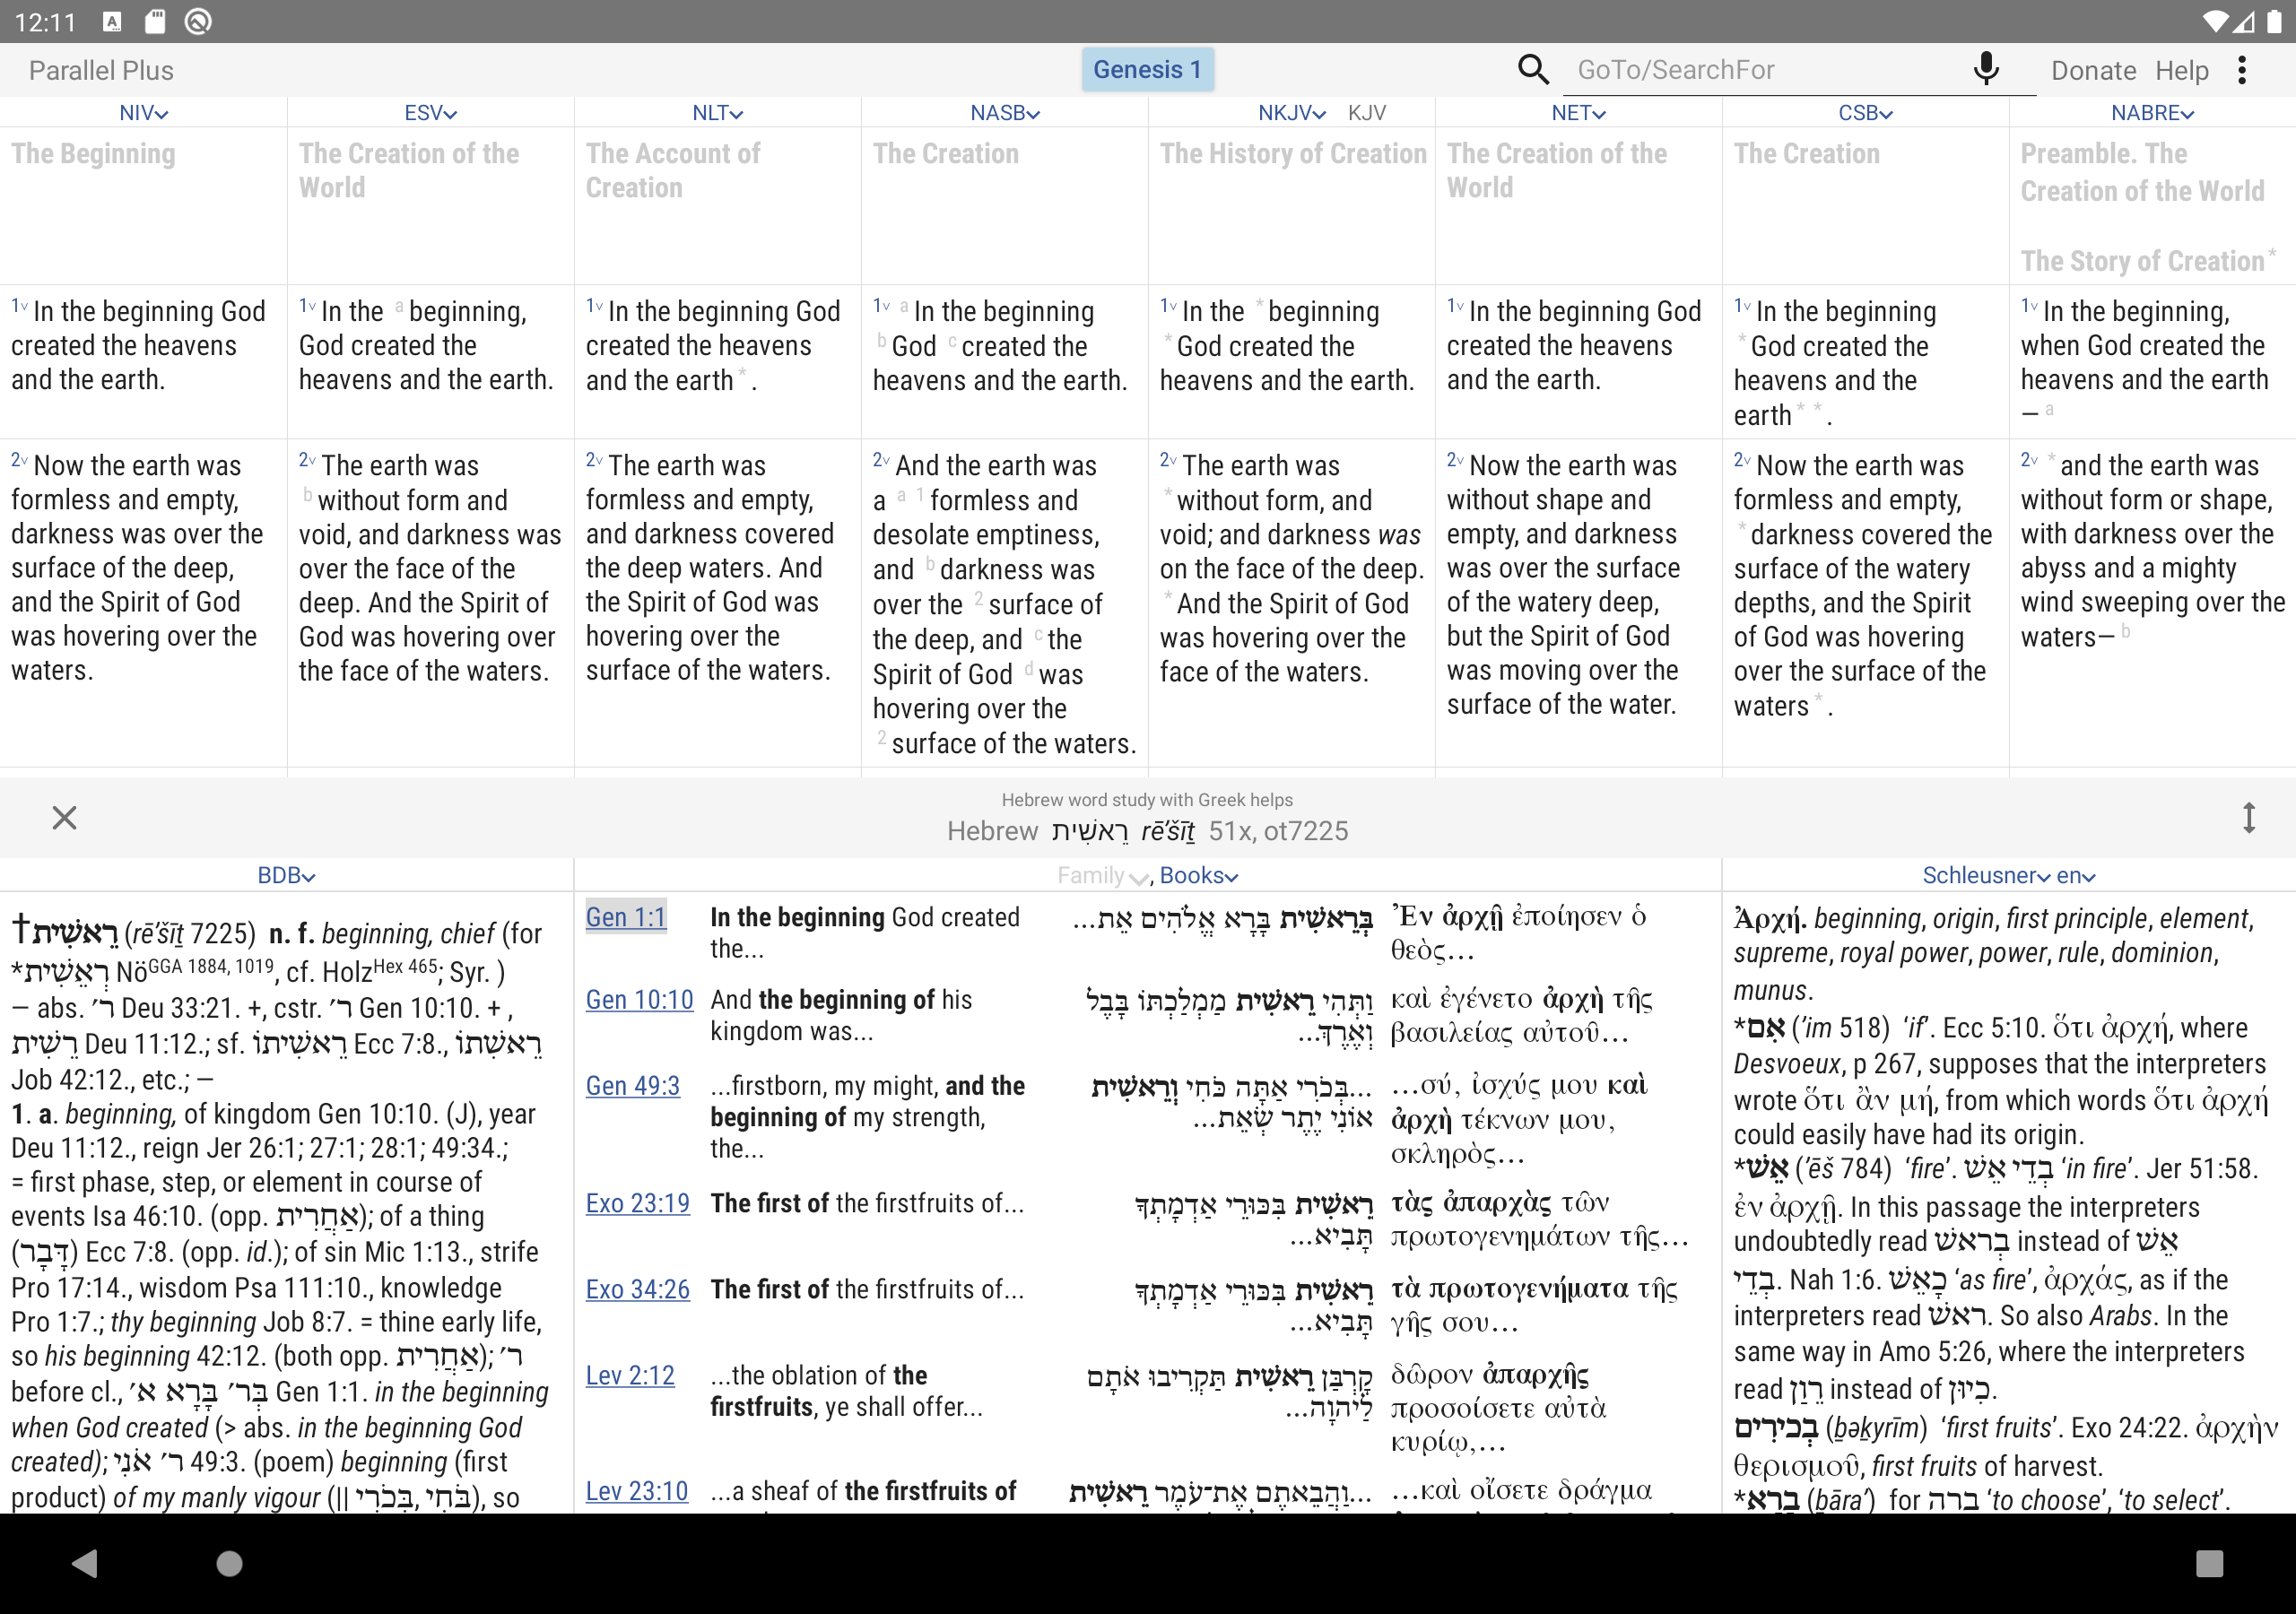The width and height of the screenshot is (2296, 1614).
Task: Open NLT translation dropdown
Action: click(717, 113)
